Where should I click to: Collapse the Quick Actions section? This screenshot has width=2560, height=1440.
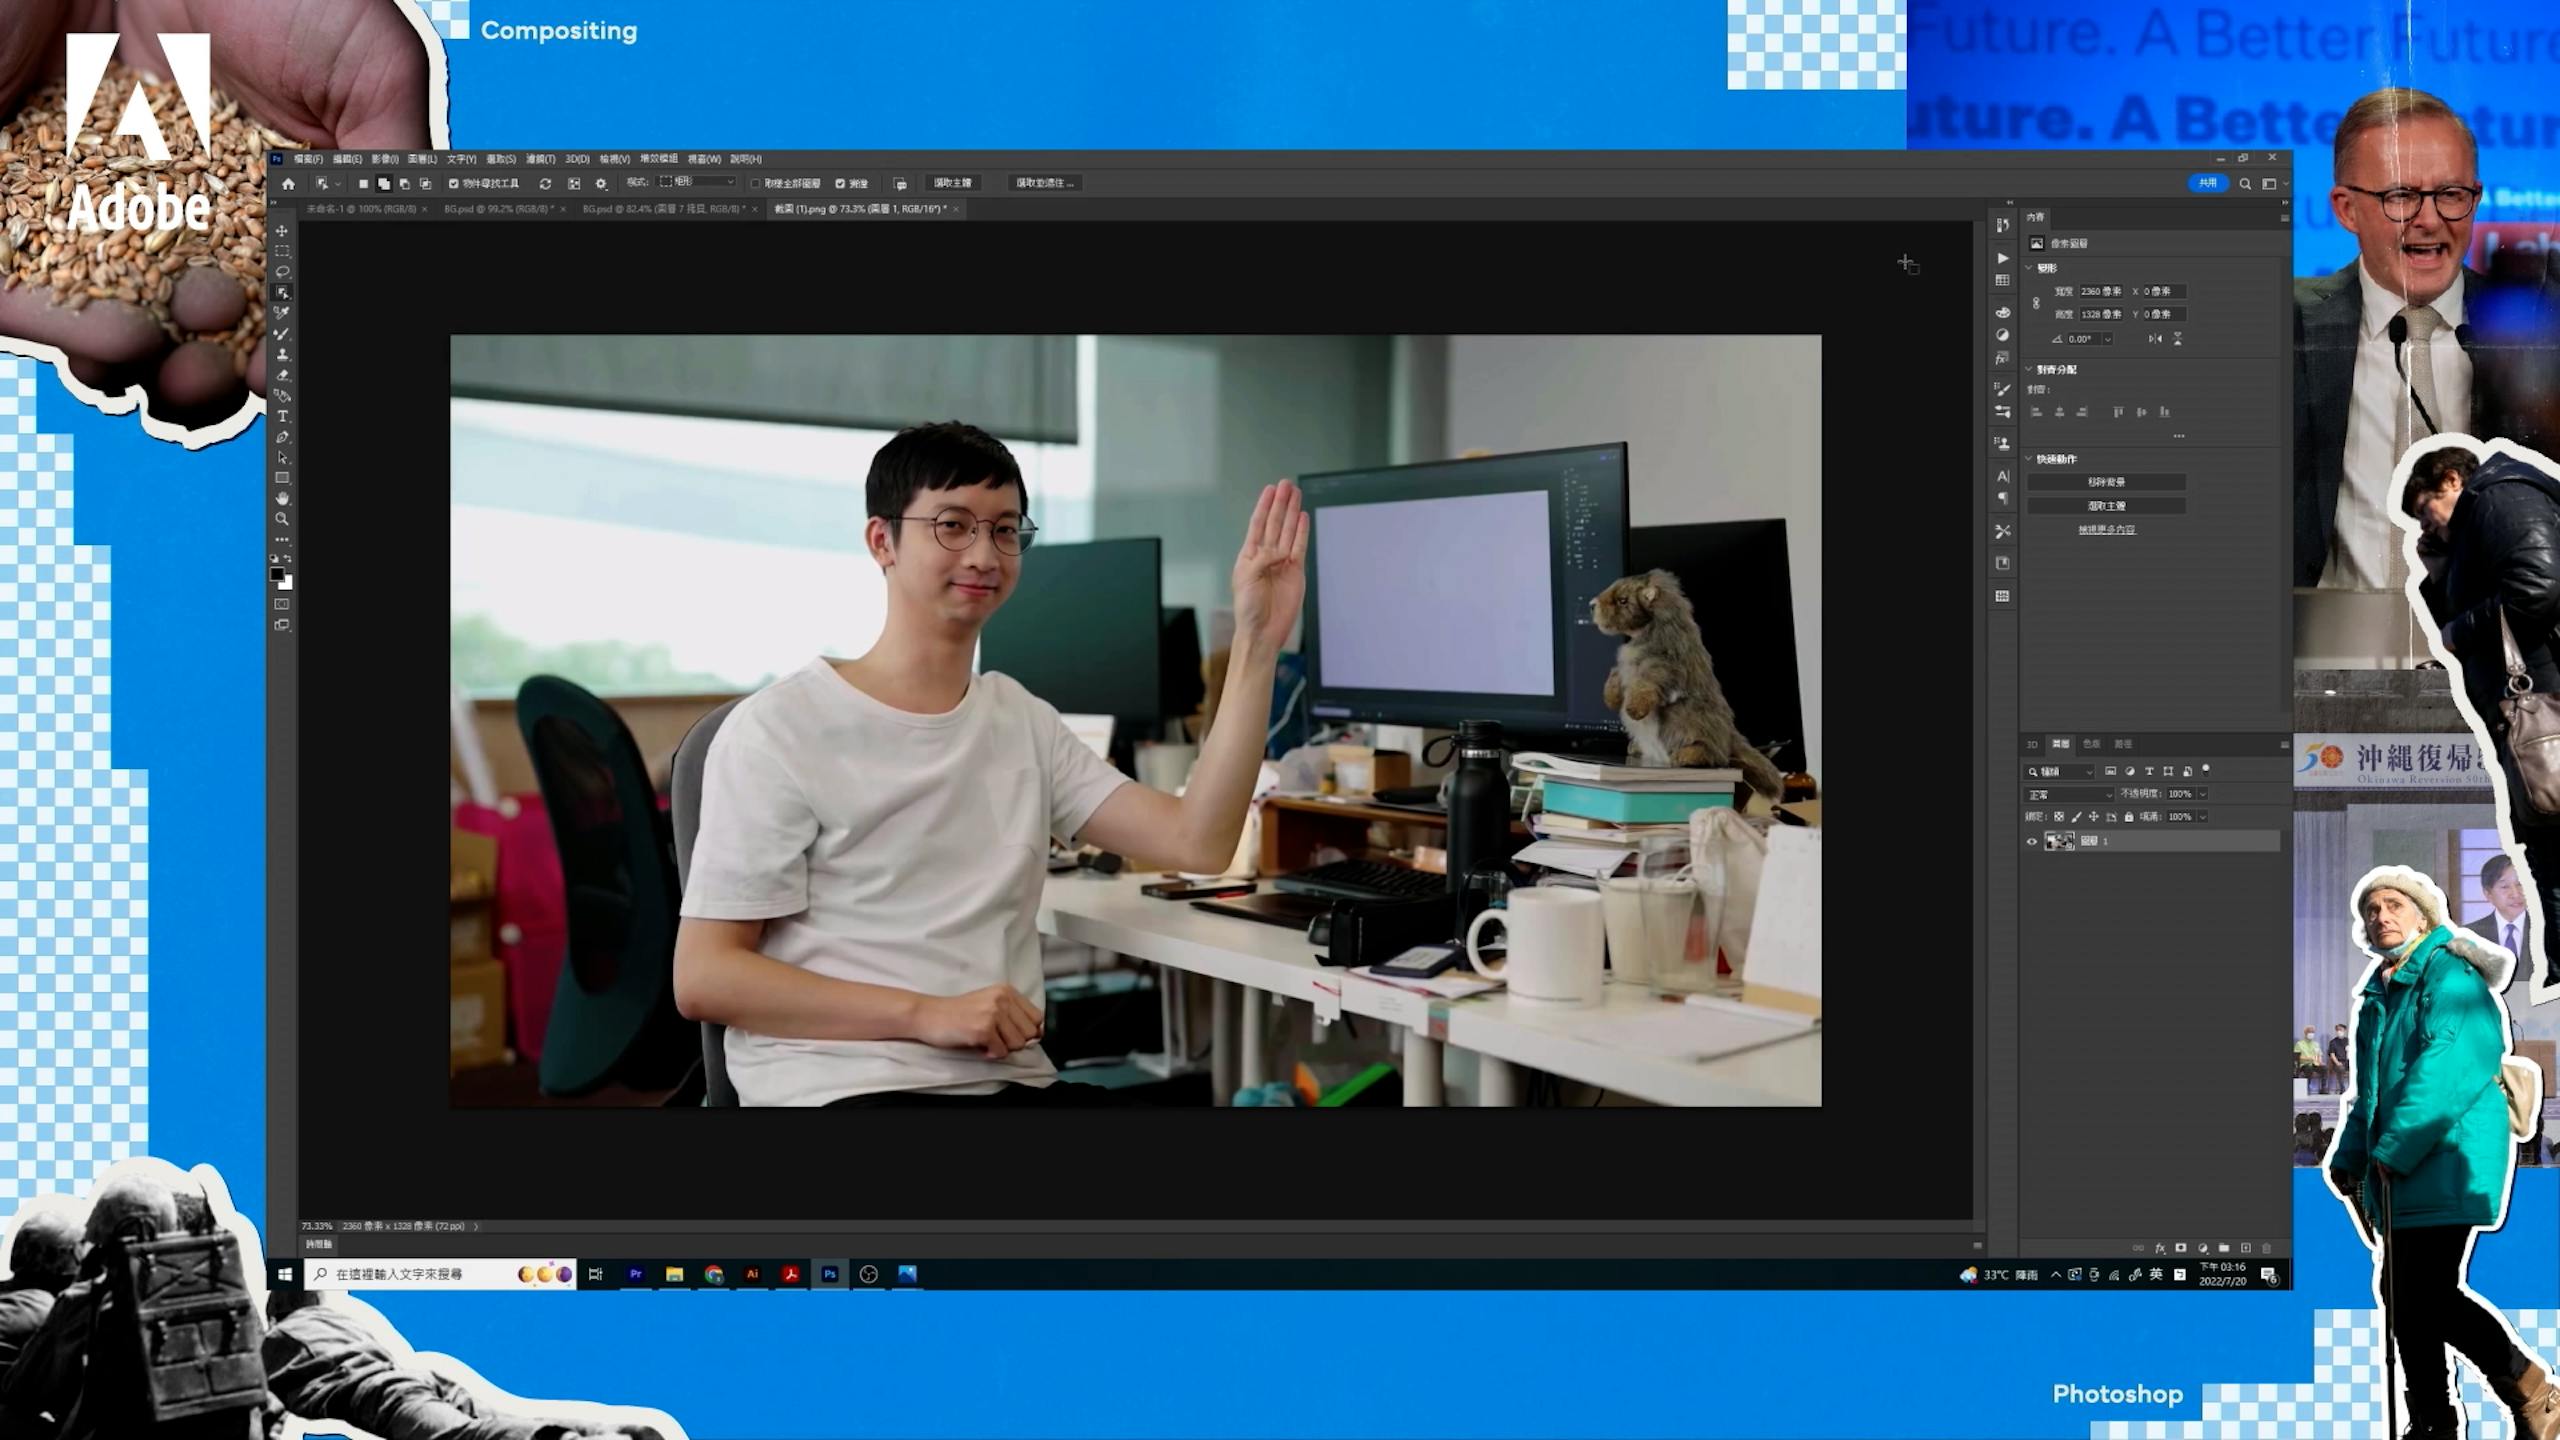pos(2029,459)
